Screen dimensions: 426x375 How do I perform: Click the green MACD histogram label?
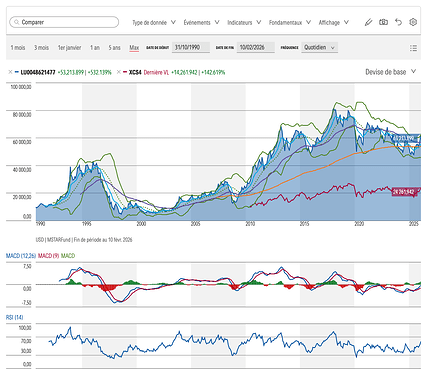pos(68,256)
